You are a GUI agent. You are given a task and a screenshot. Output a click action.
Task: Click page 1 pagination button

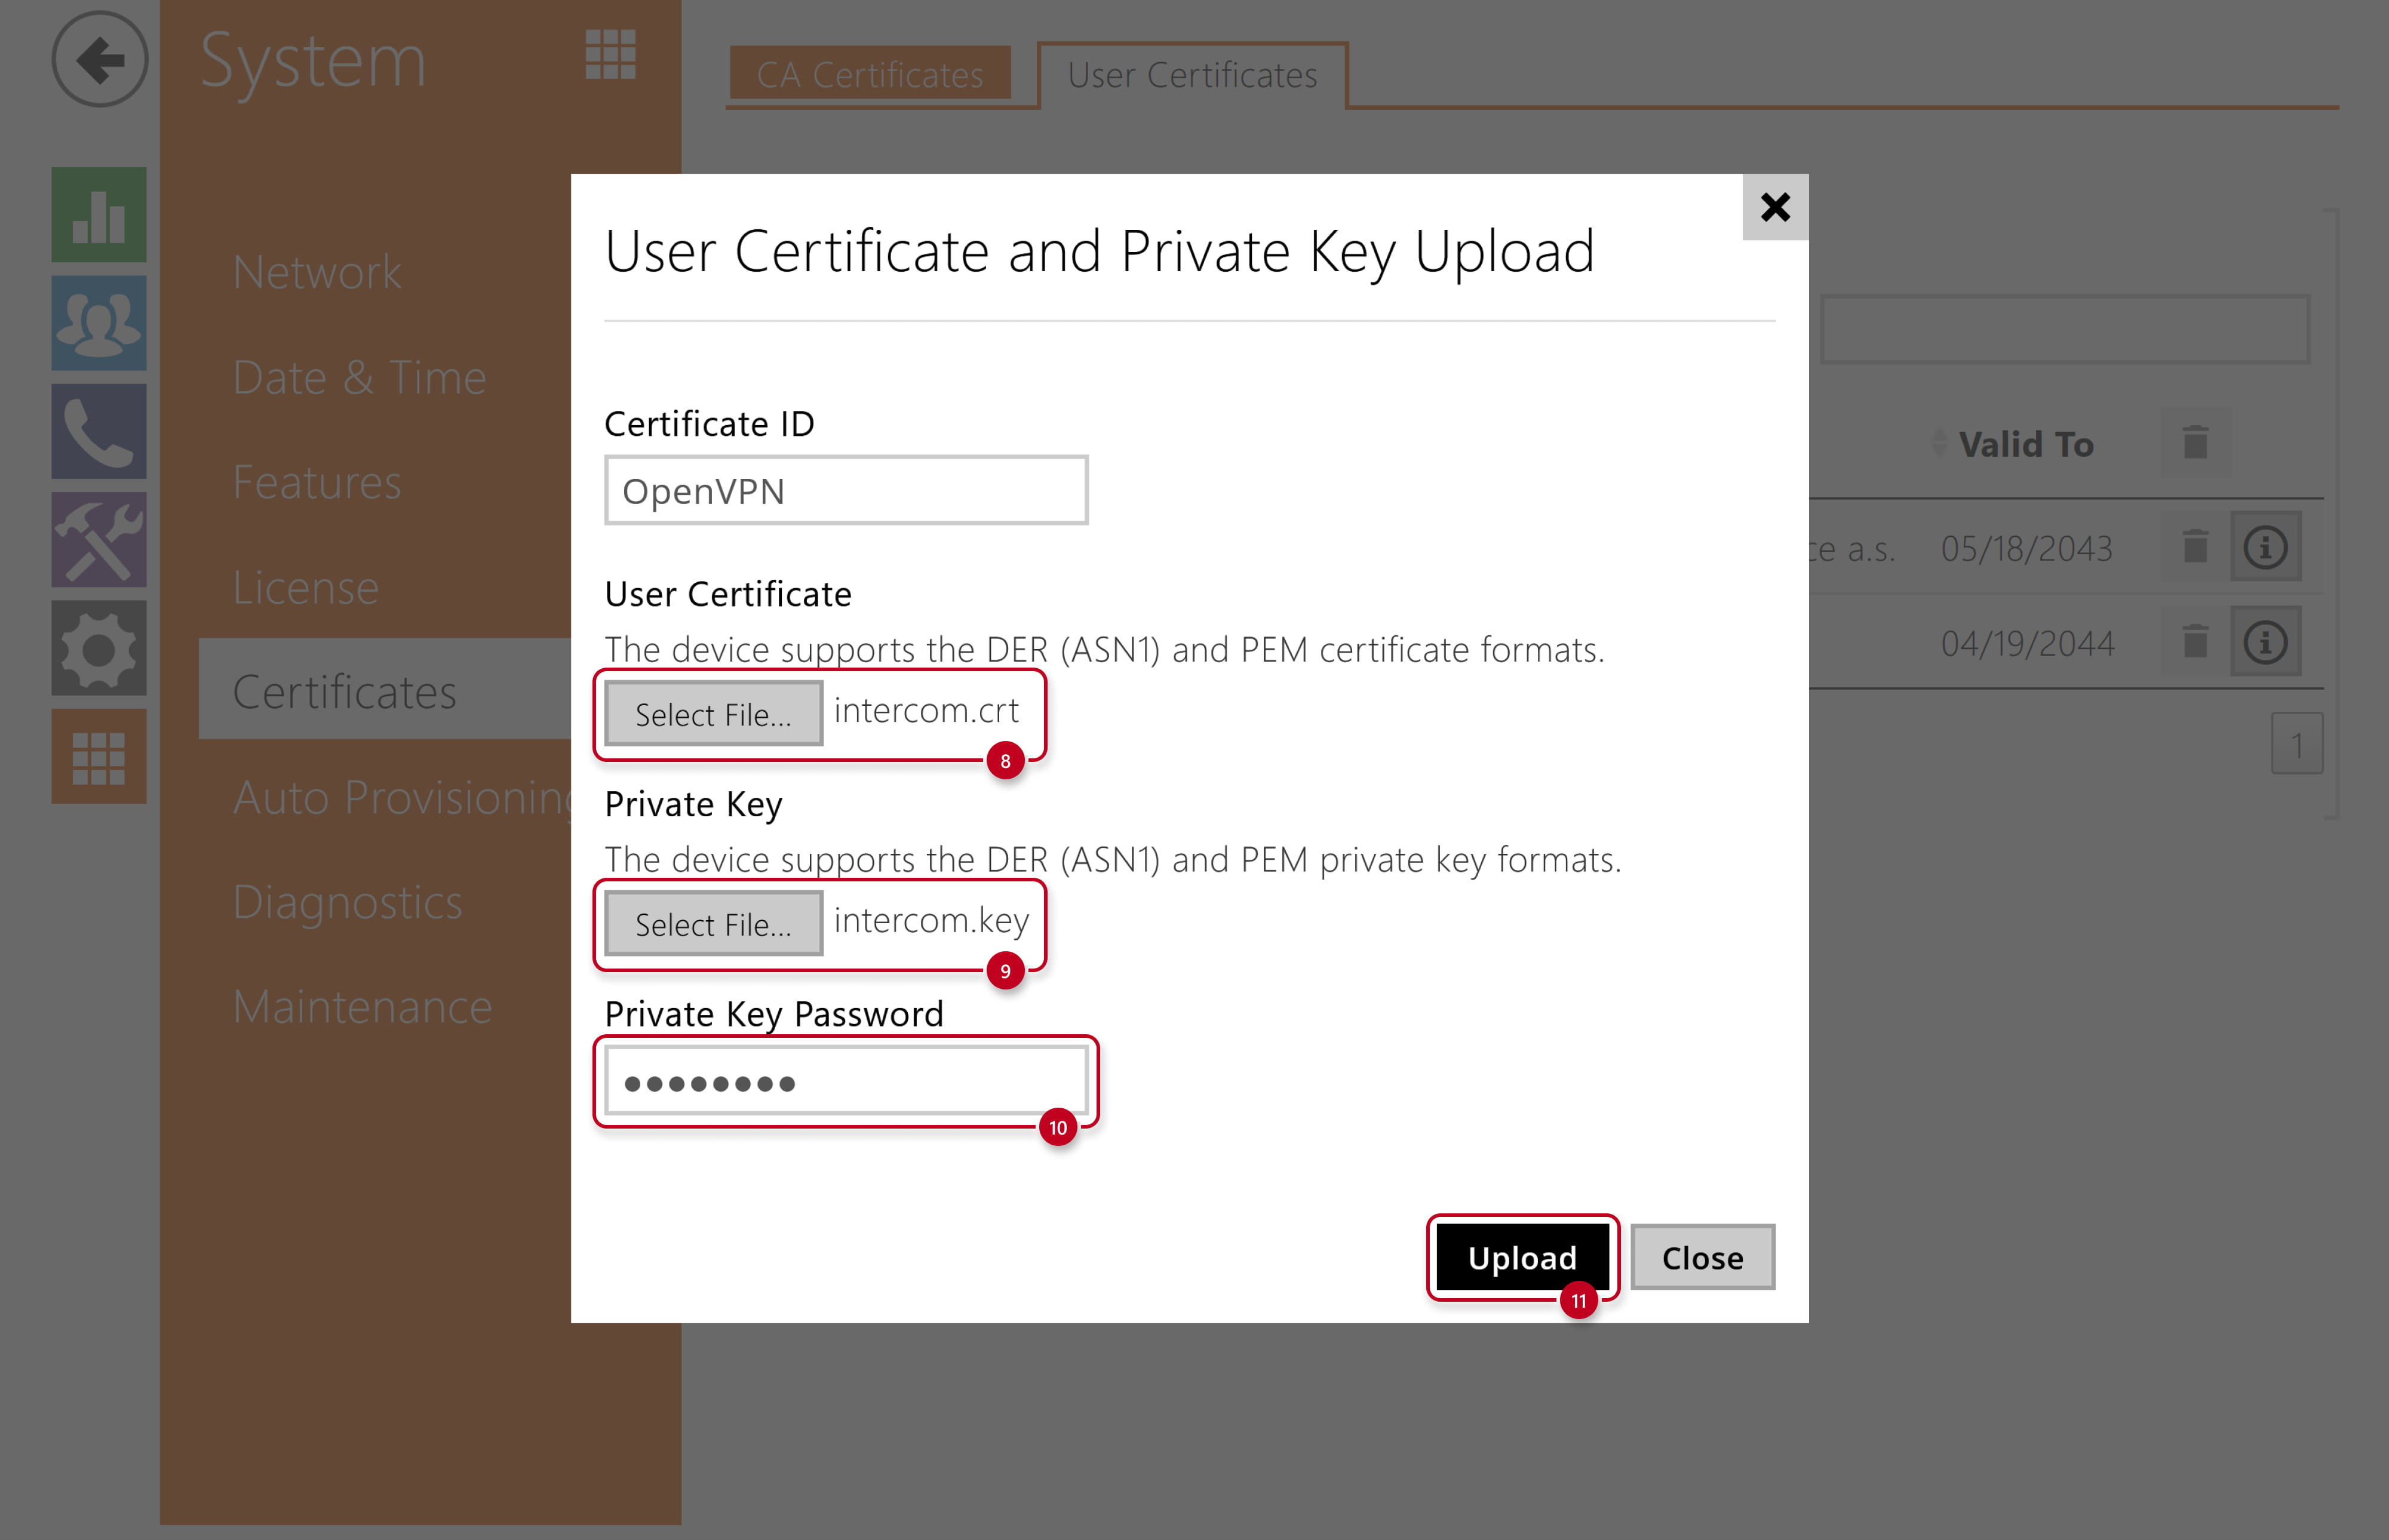[2296, 744]
